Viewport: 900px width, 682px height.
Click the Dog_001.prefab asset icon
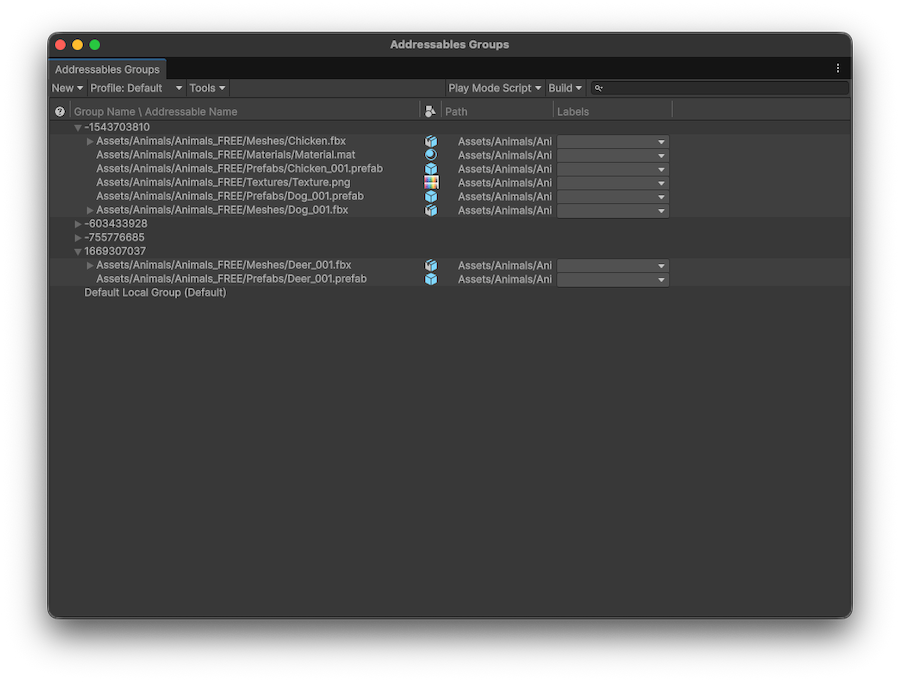click(x=430, y=196)
